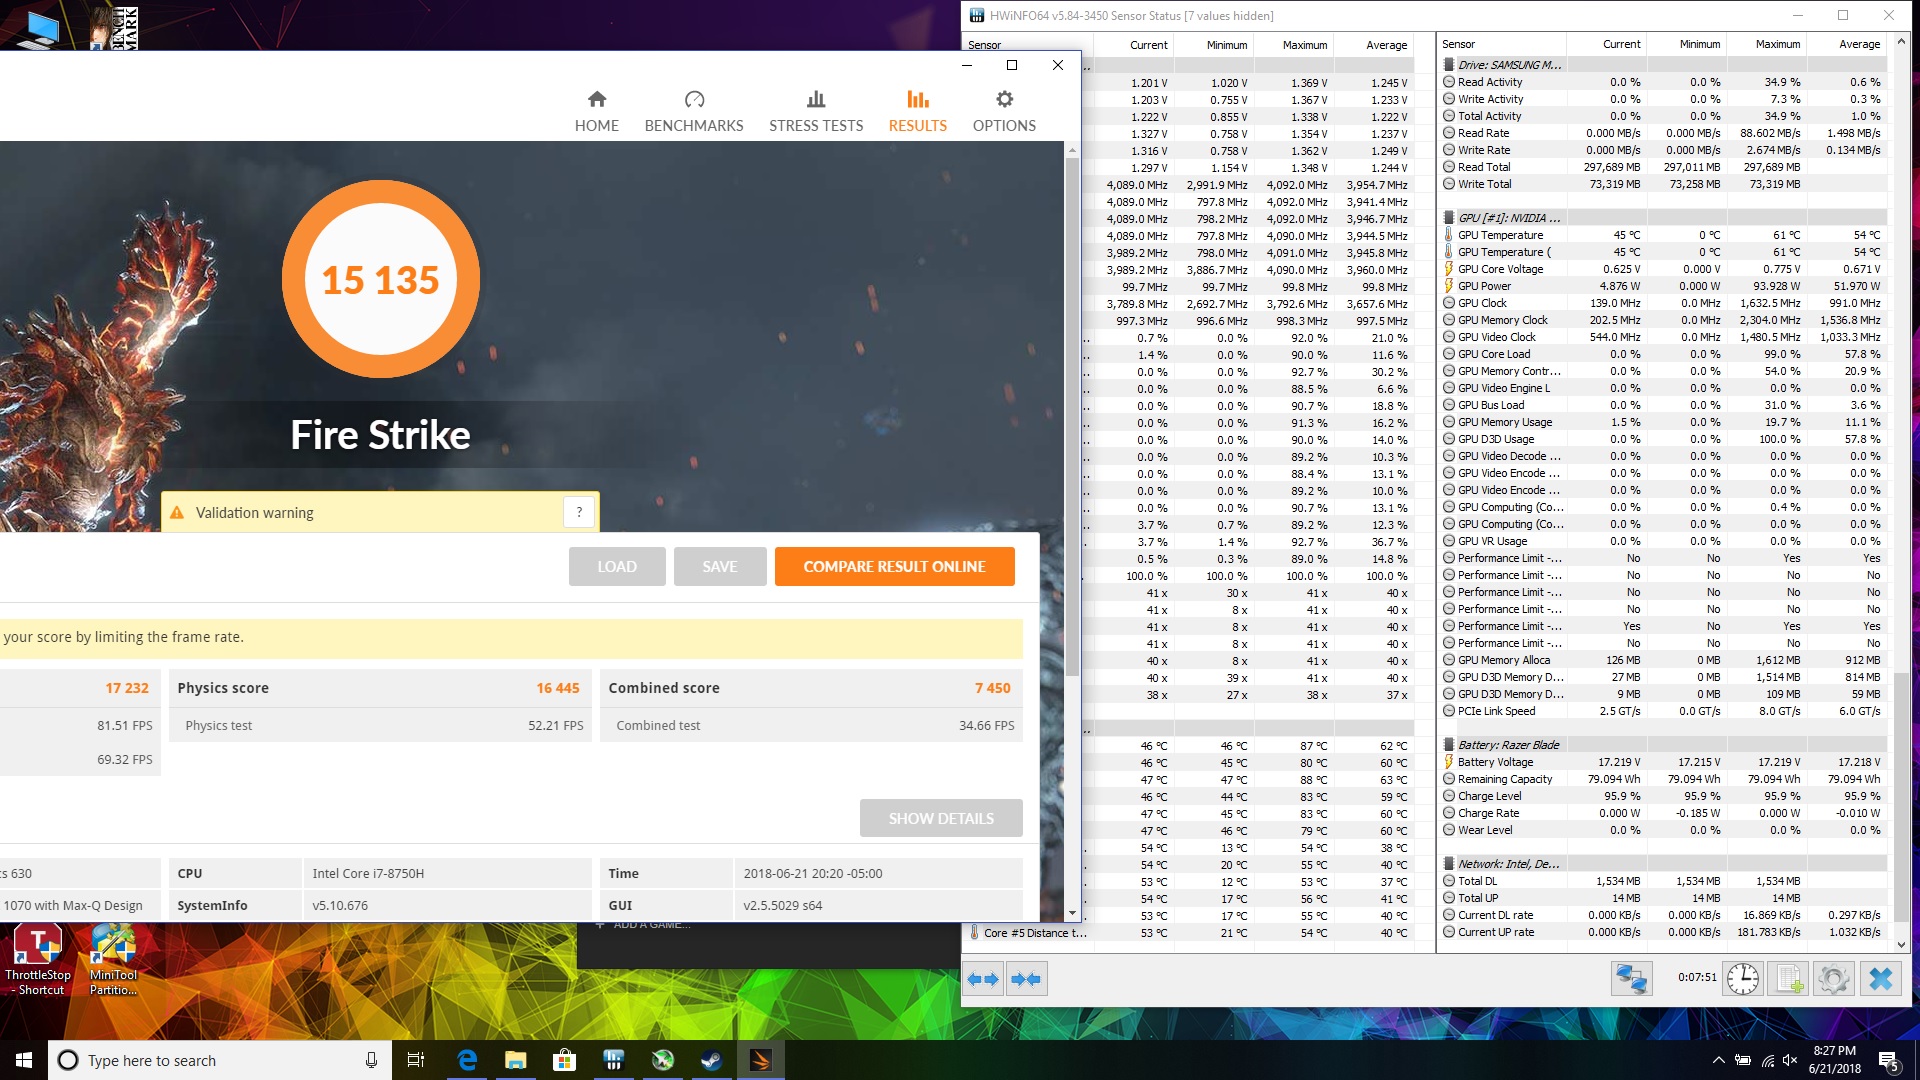1920x1080 pixels.
Task: Click the Cortana microphone icon
Action: pos(371,1060)
